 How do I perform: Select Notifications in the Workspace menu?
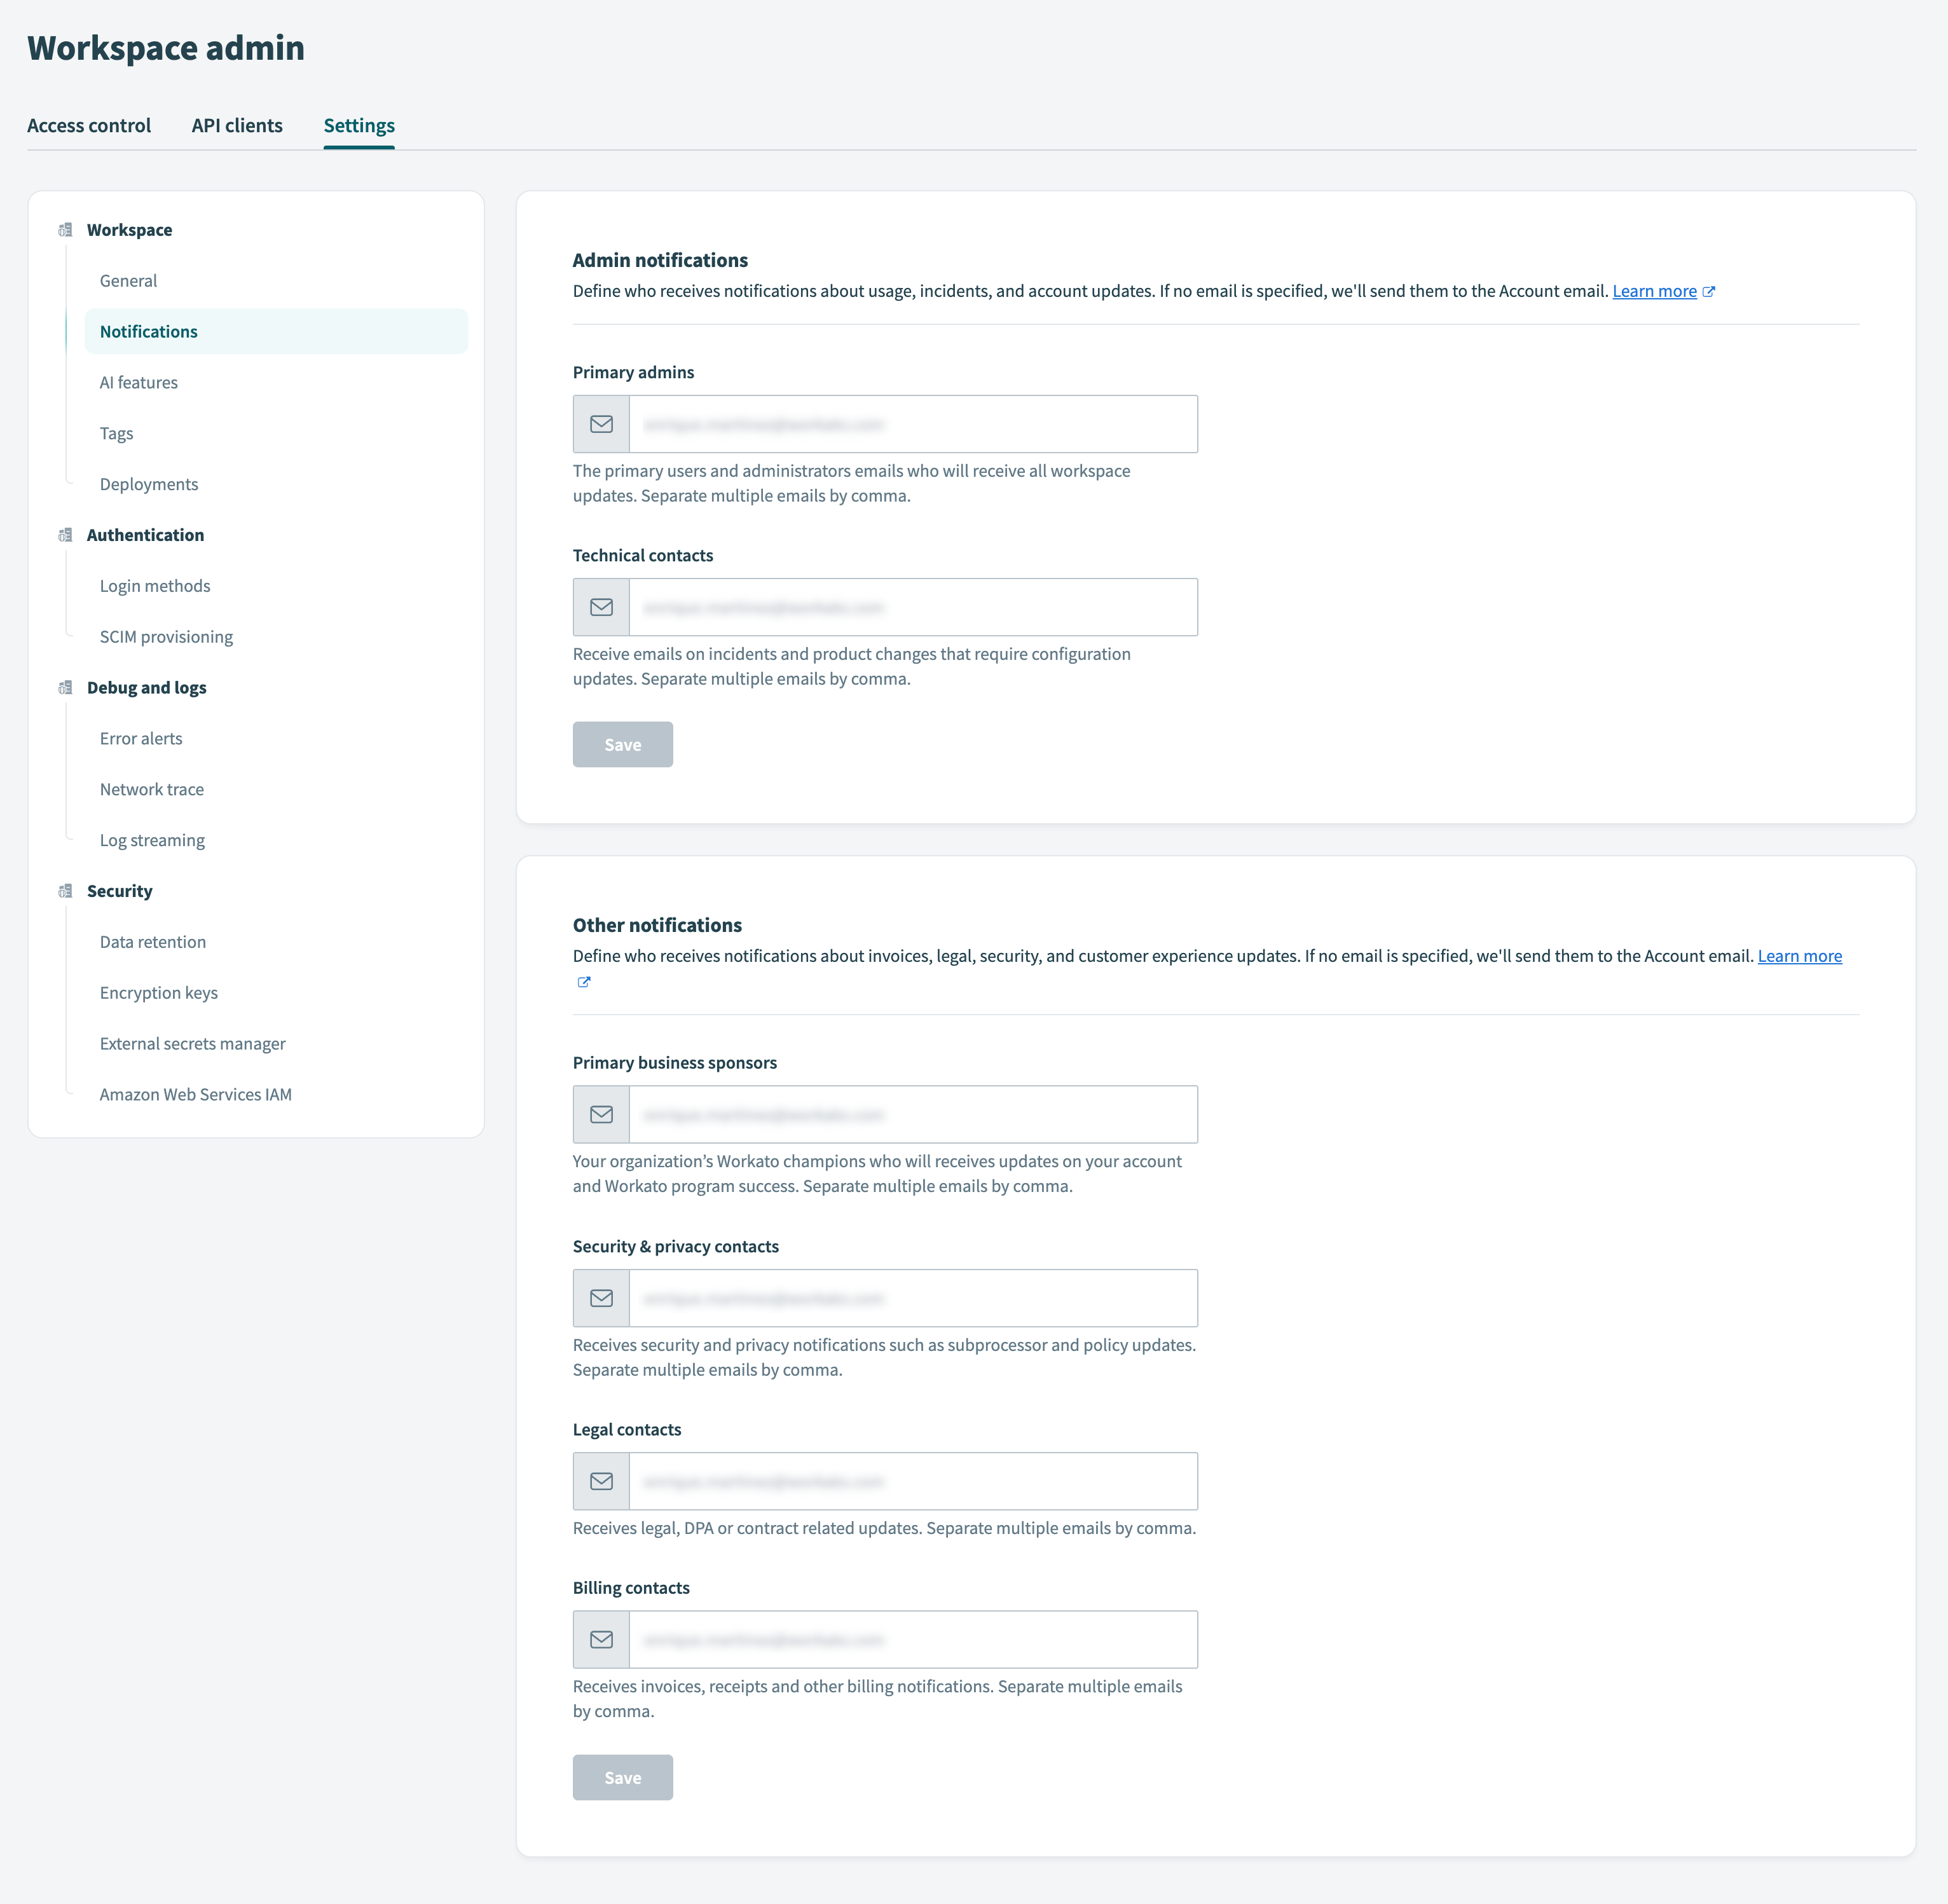click(x=148, y=331)
